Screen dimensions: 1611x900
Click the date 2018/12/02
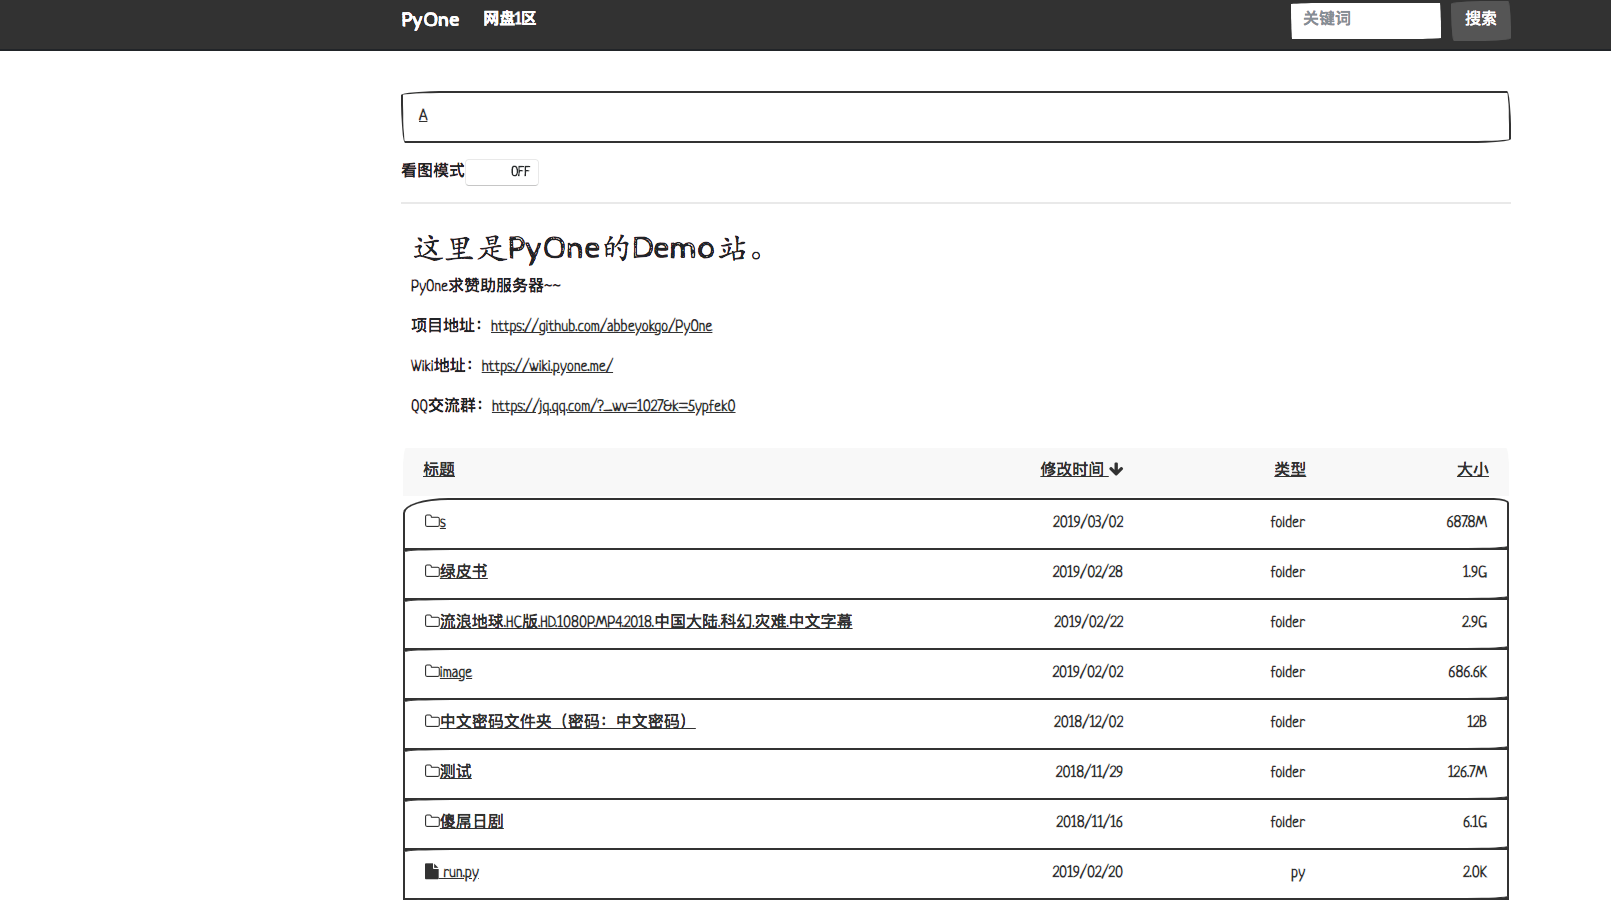click(1089, 721)
